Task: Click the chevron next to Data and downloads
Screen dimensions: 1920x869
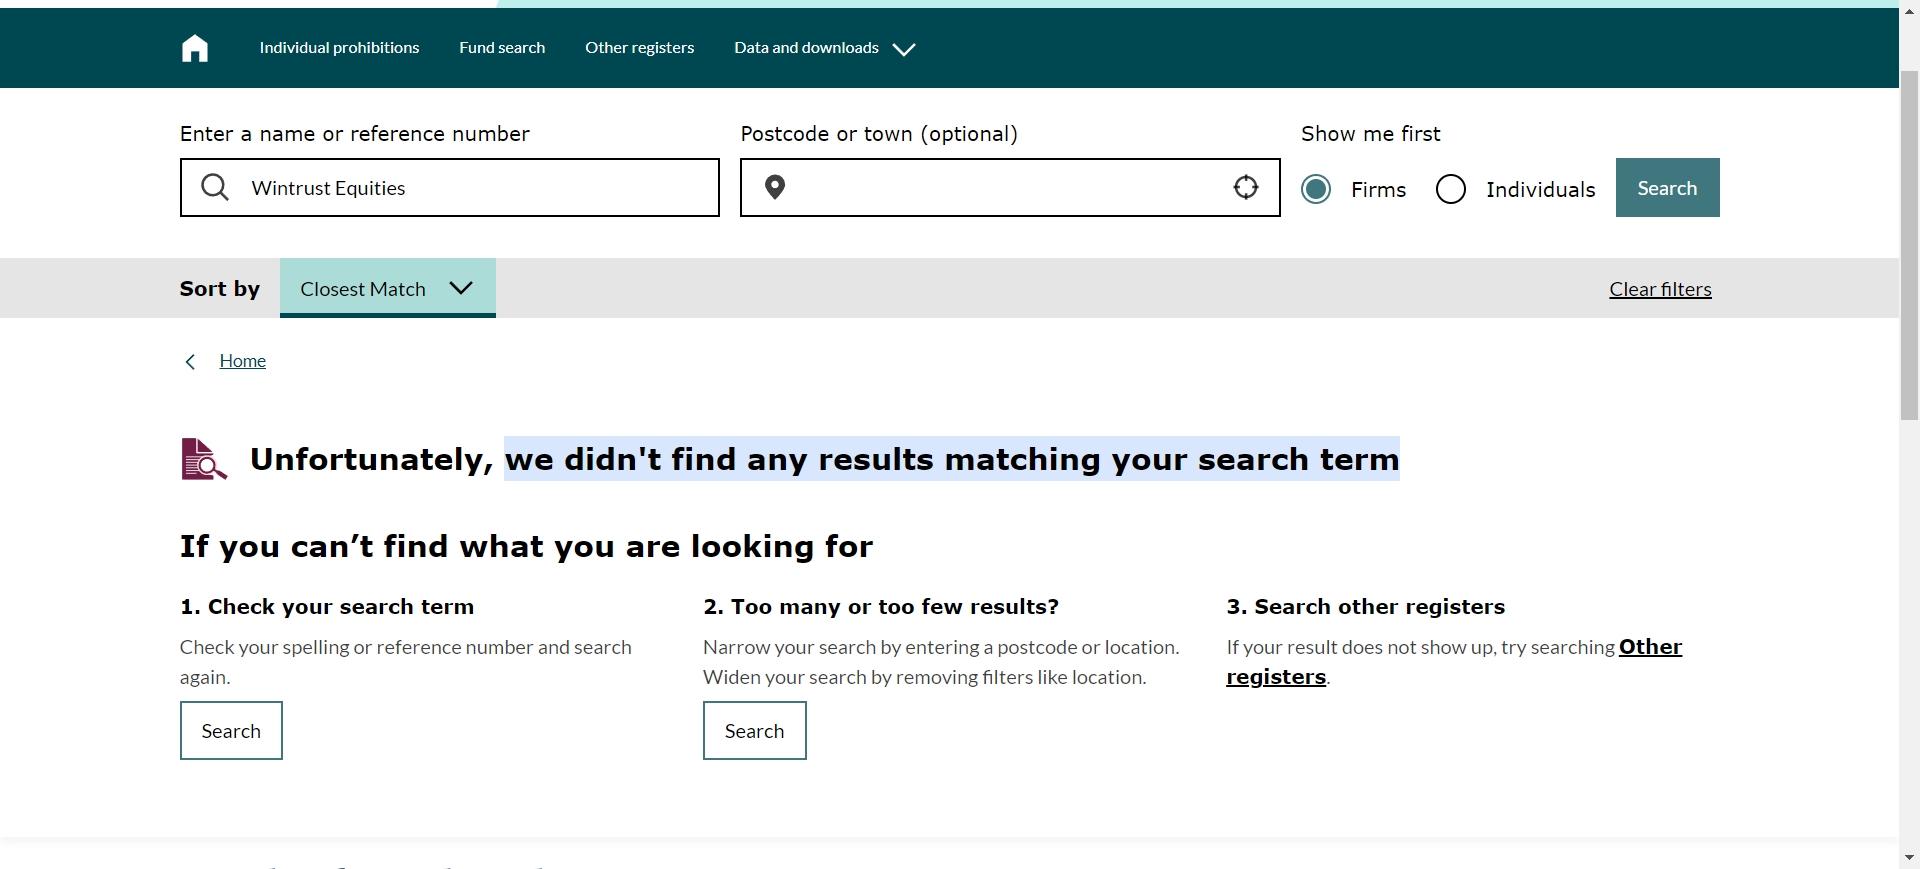Action: click(x=904, y=49)
